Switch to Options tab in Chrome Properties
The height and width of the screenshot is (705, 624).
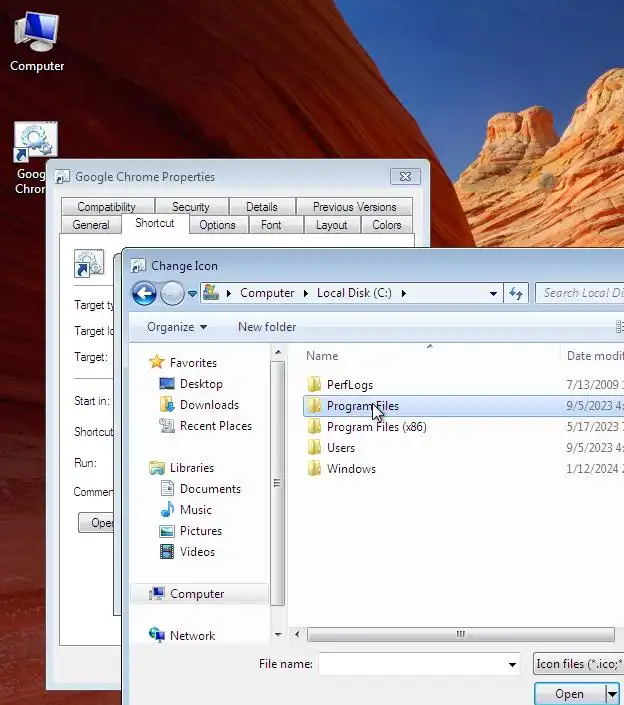click(x=218, y=224)
